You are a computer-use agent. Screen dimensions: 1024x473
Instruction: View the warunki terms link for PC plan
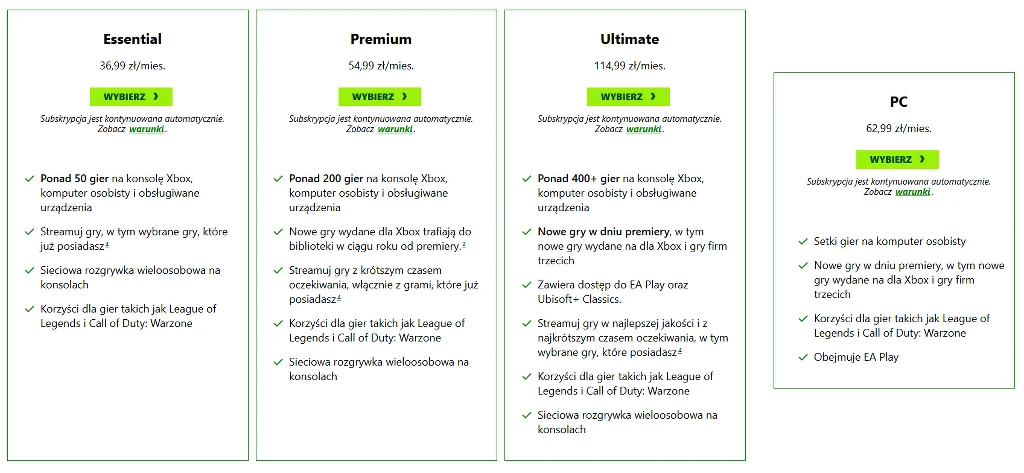point(913,191)
